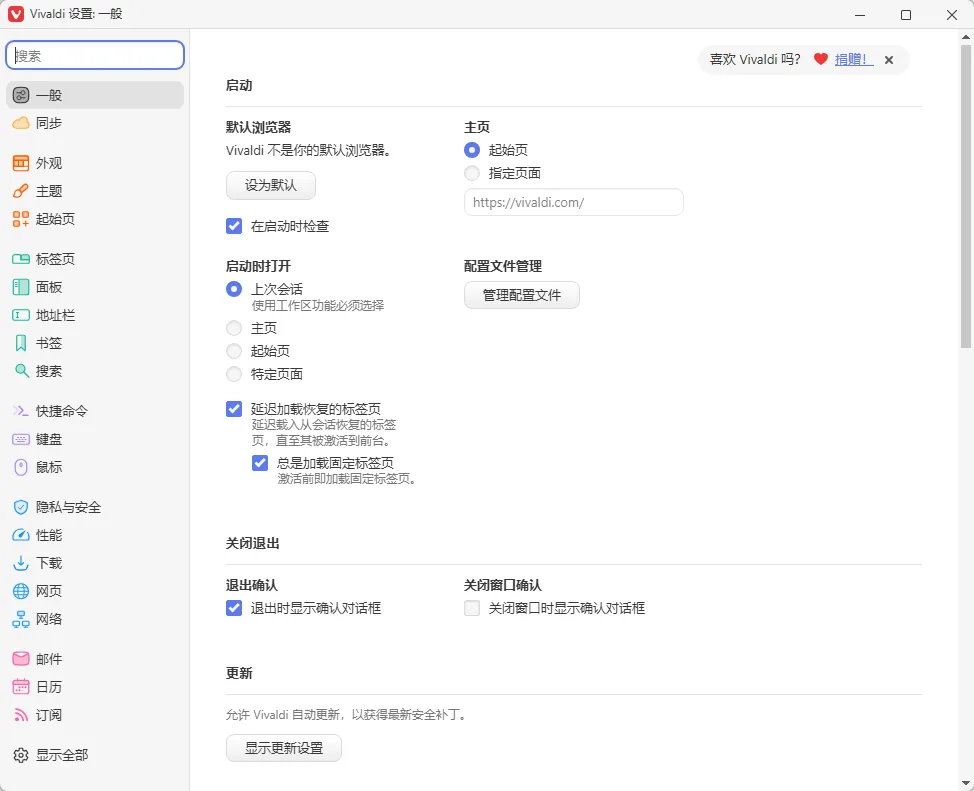Screen dimensions: 974x791
Task: Select the 订阅 feed icon
Action: tap(21, 715)
